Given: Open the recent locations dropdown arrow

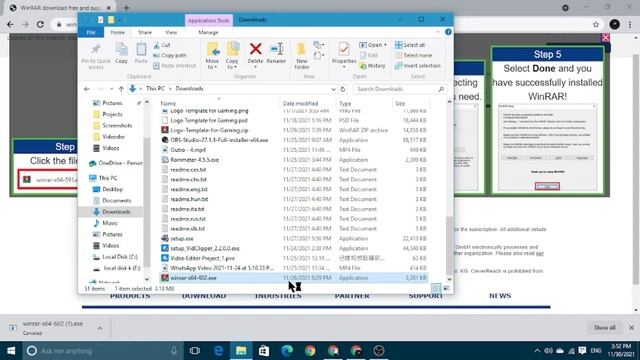Looking at the screenshot, I should click(x=111, y=89).
